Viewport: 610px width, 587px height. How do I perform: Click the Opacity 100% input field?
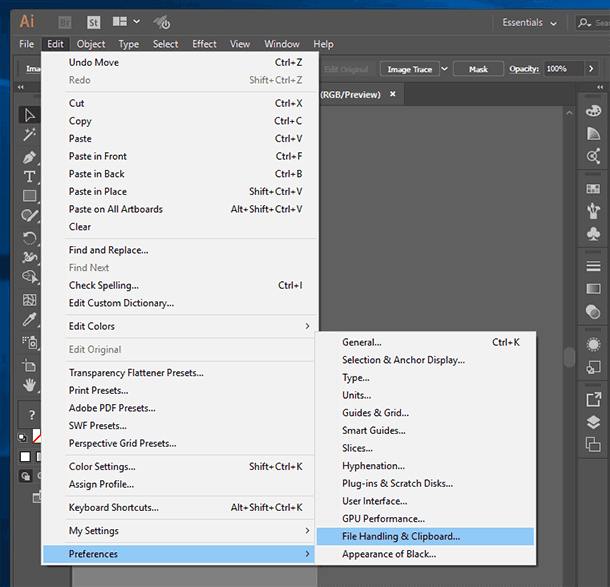[x=563, y=69]
